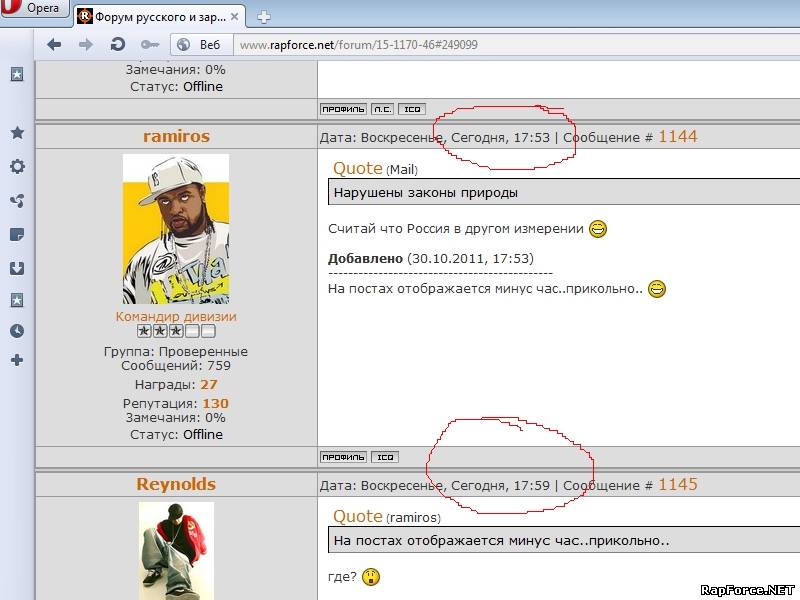Image resolution: width=800 pixels, height=600 pixels.
Task: Open ramiros awards count 27
Action: (209, 385)
